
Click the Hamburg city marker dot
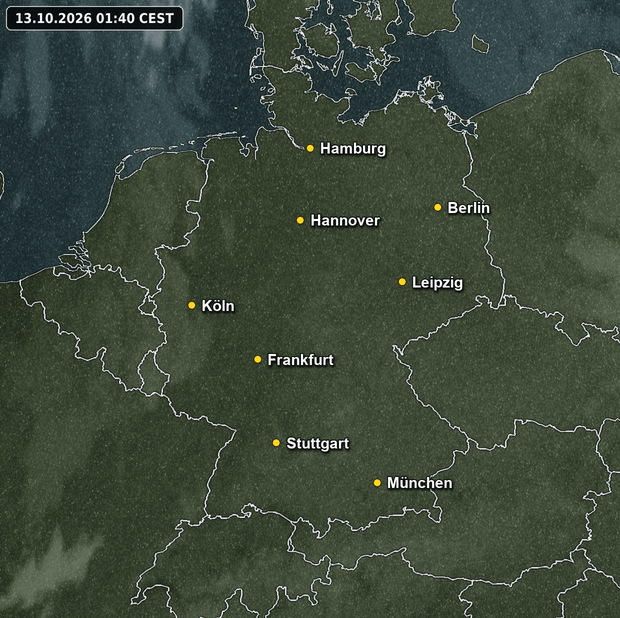point(310,148)
